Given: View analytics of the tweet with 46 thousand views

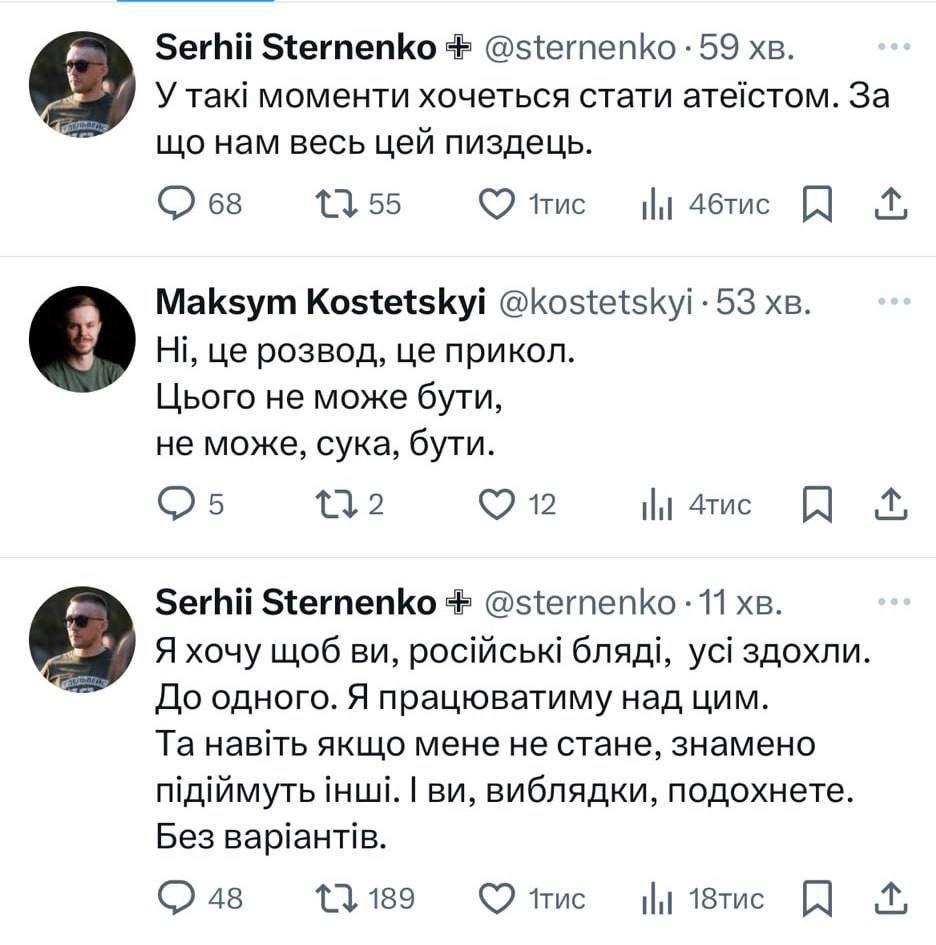Looking at the screenshot, I should tap(654, 205).
